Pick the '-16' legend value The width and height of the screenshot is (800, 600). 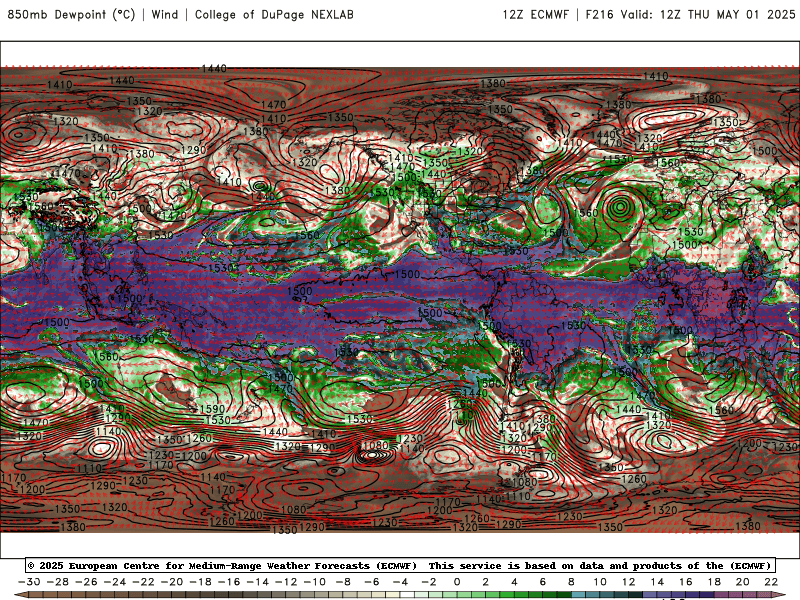click(x=229, y=582)
